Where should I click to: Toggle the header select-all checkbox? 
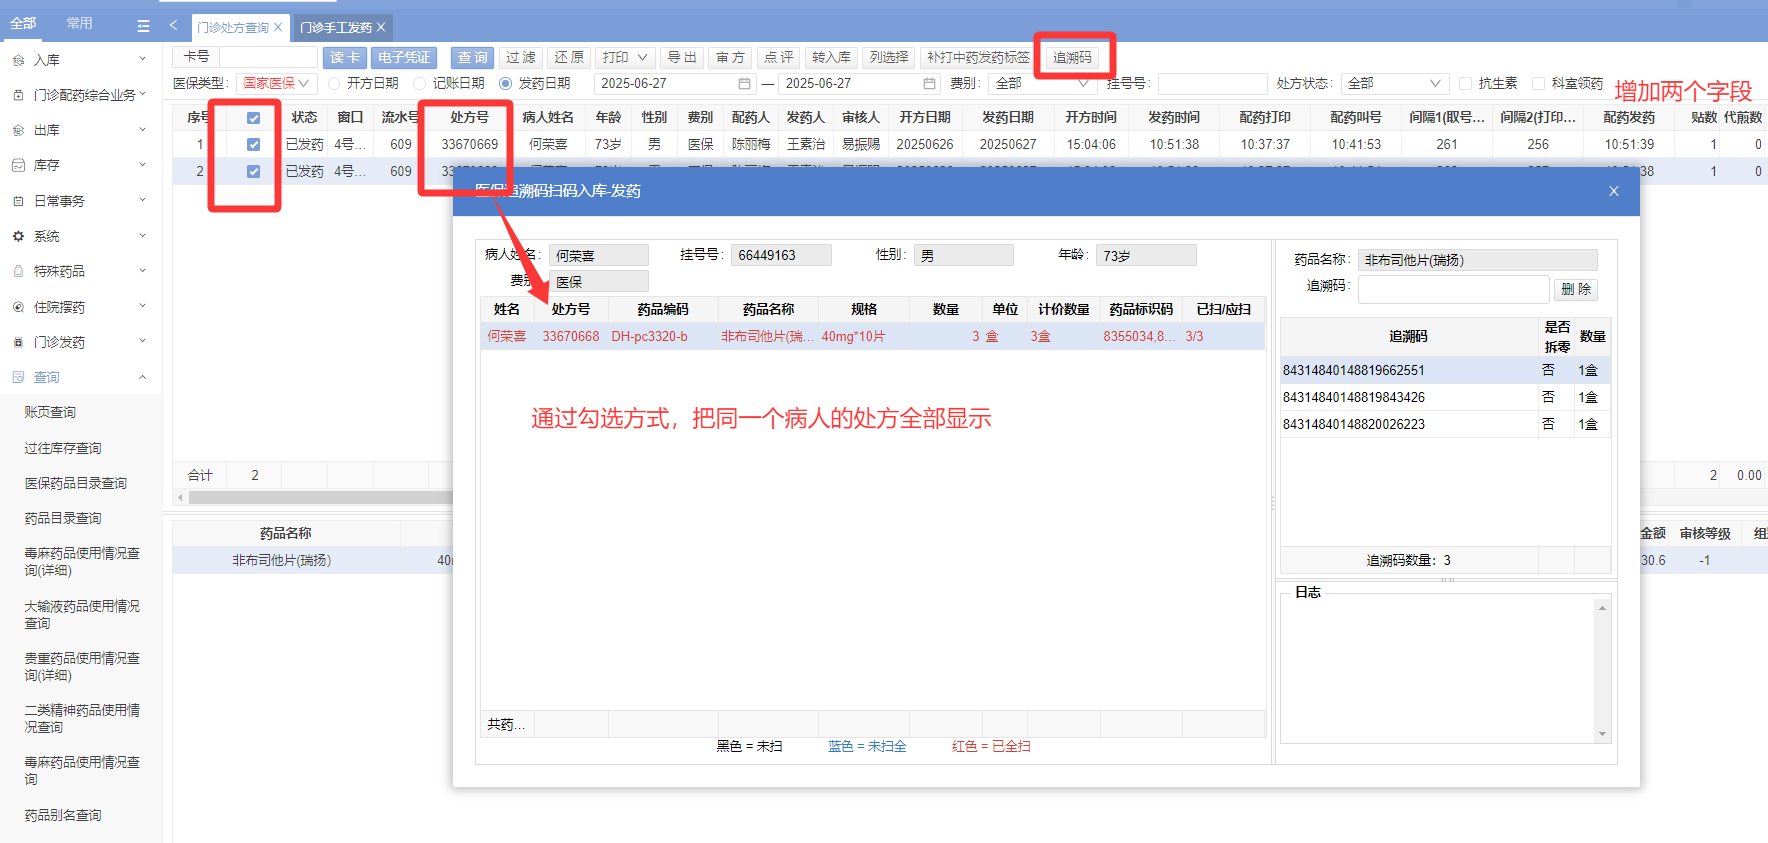pyautogui.click(x=254, y=118)
